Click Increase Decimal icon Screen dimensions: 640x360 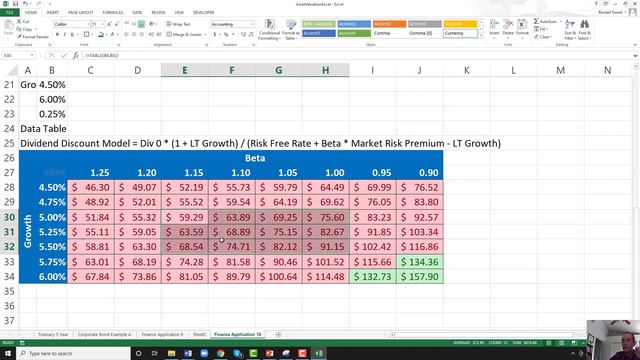[243, 35]
